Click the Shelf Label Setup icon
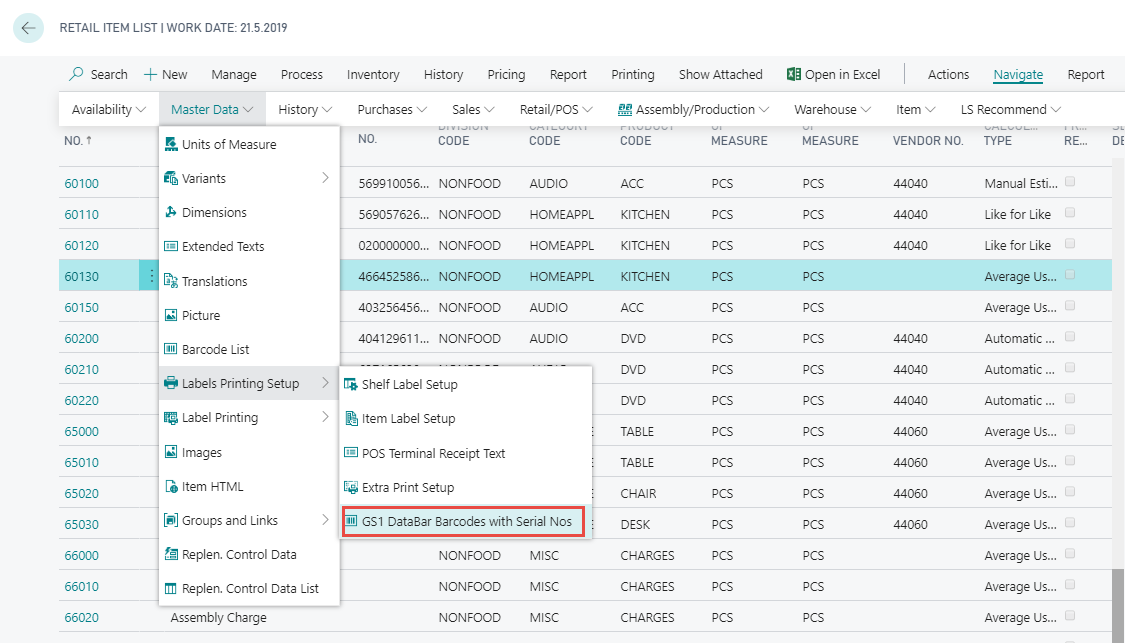Viewport: 1125px width, 643px height. (350, 385)
